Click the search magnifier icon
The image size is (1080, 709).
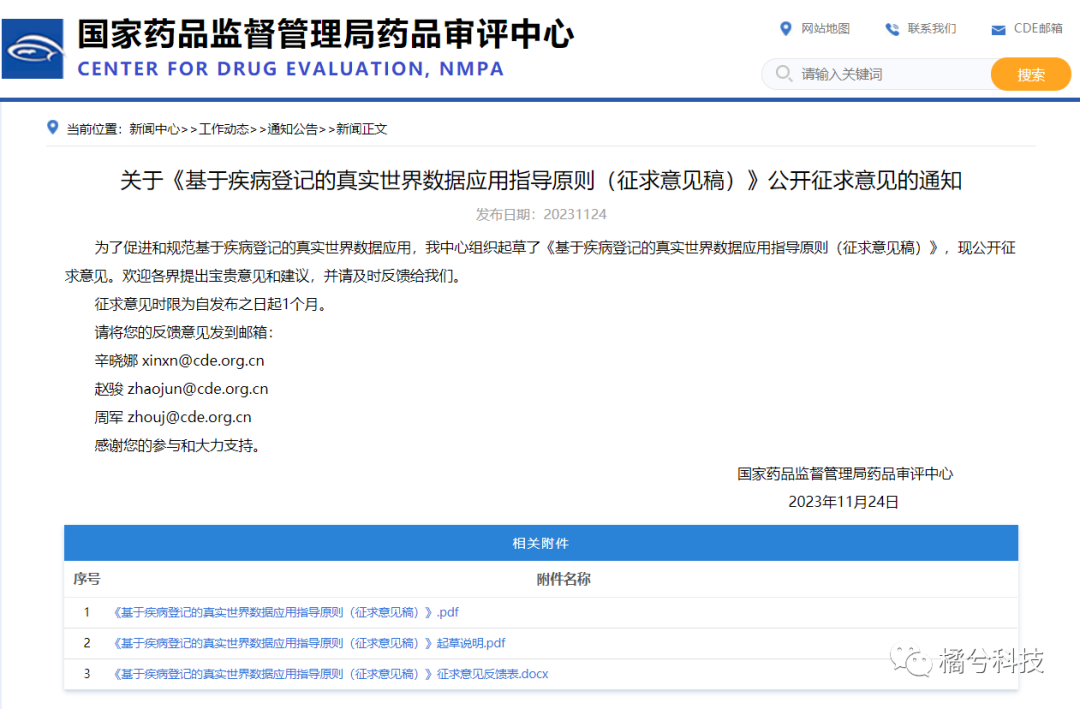[783, 73]
